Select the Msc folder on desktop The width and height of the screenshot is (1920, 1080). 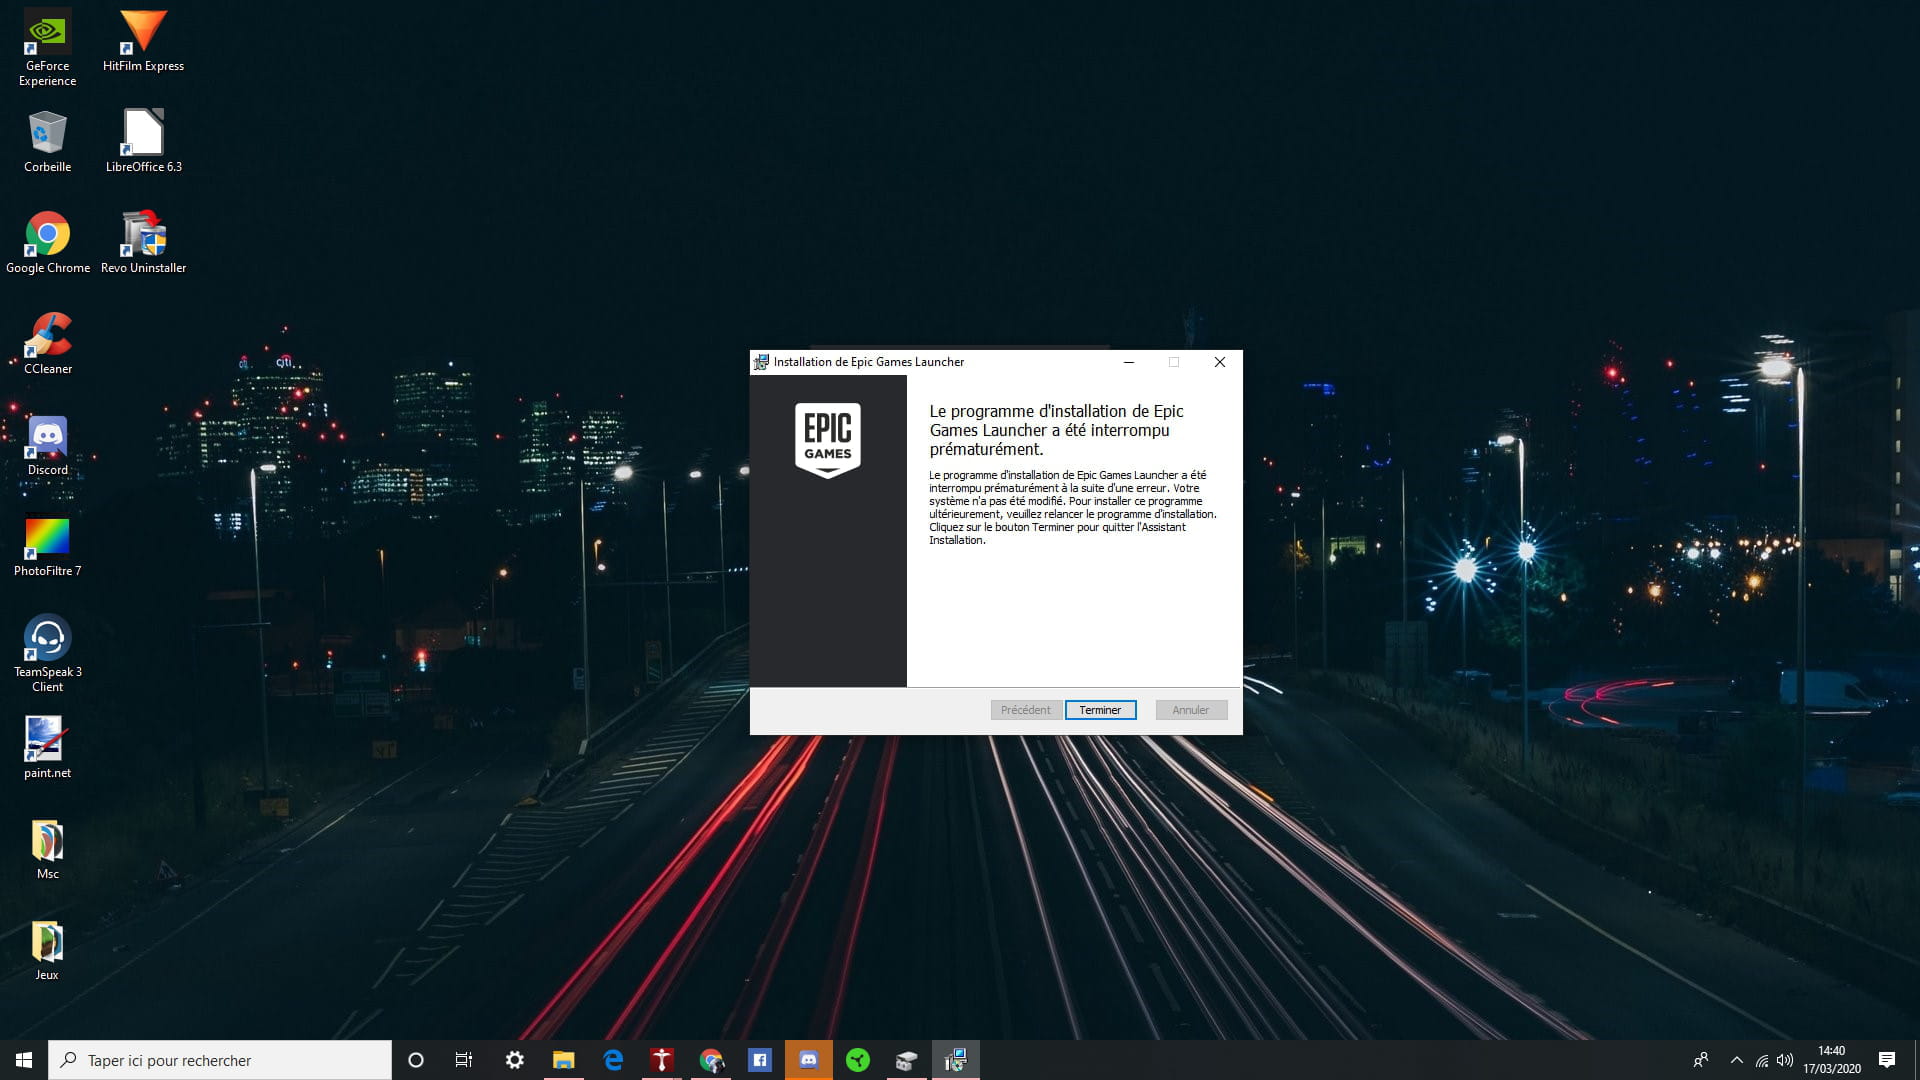[47, 849]
